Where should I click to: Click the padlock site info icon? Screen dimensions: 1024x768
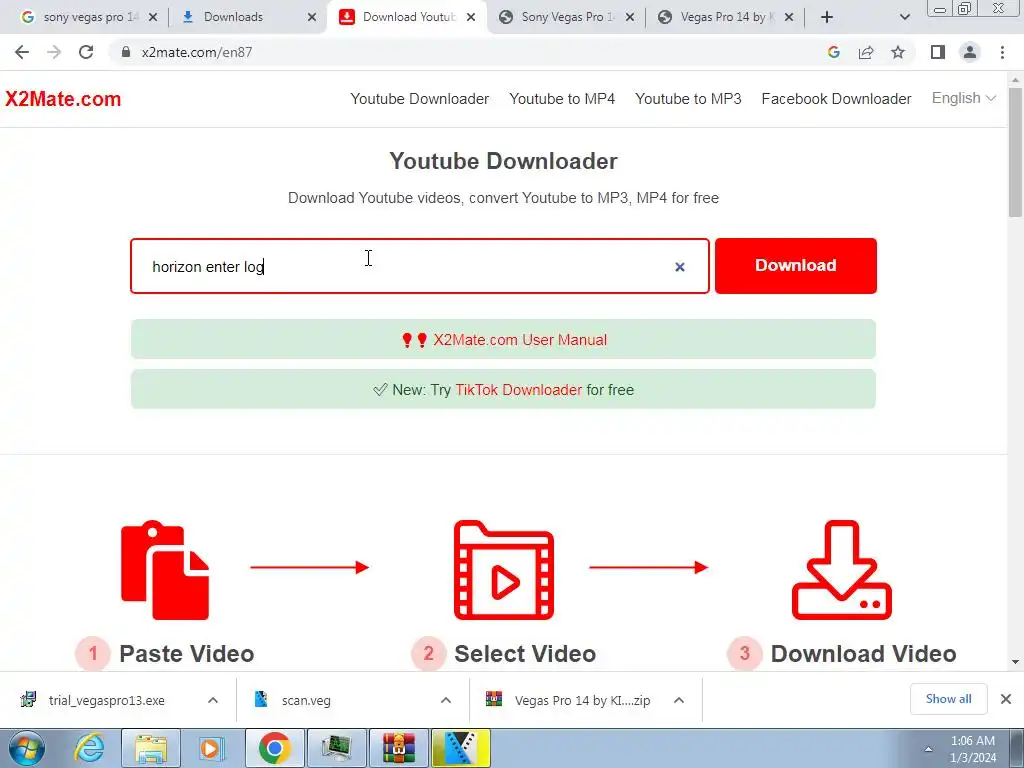click(126, 52)
